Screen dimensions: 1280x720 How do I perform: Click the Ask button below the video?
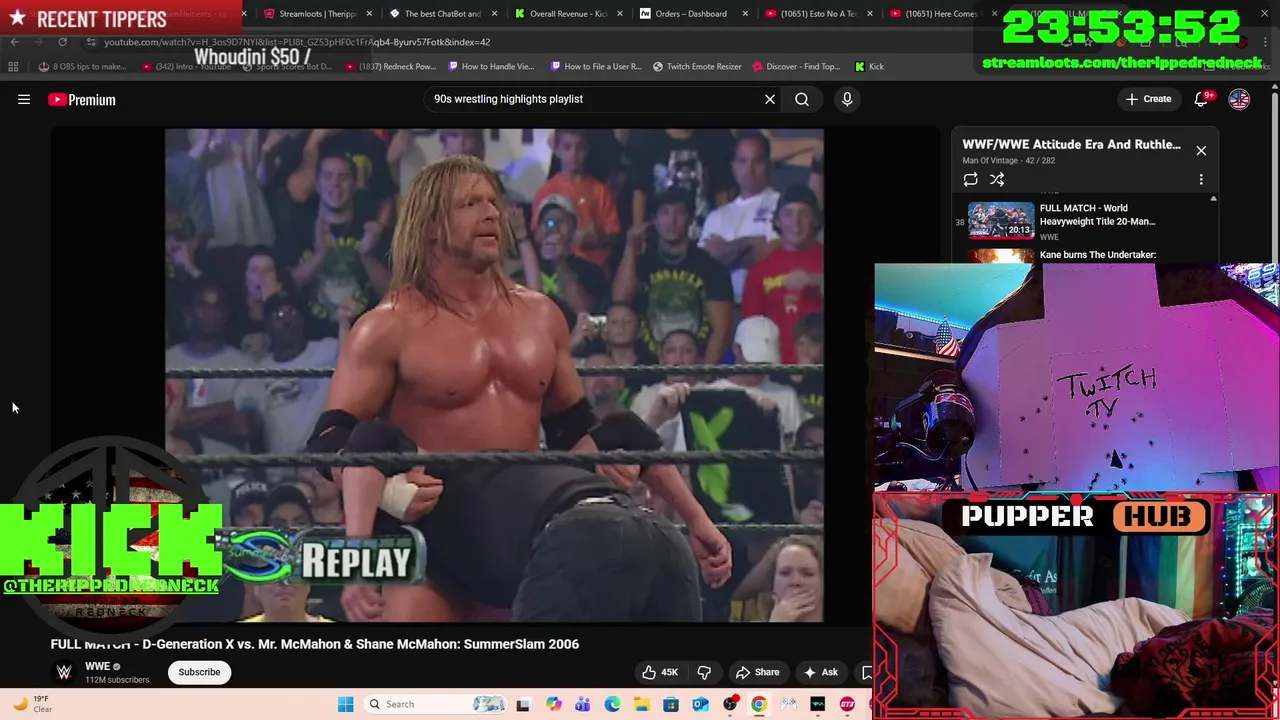pyautogui.click(x=820, y=672)
